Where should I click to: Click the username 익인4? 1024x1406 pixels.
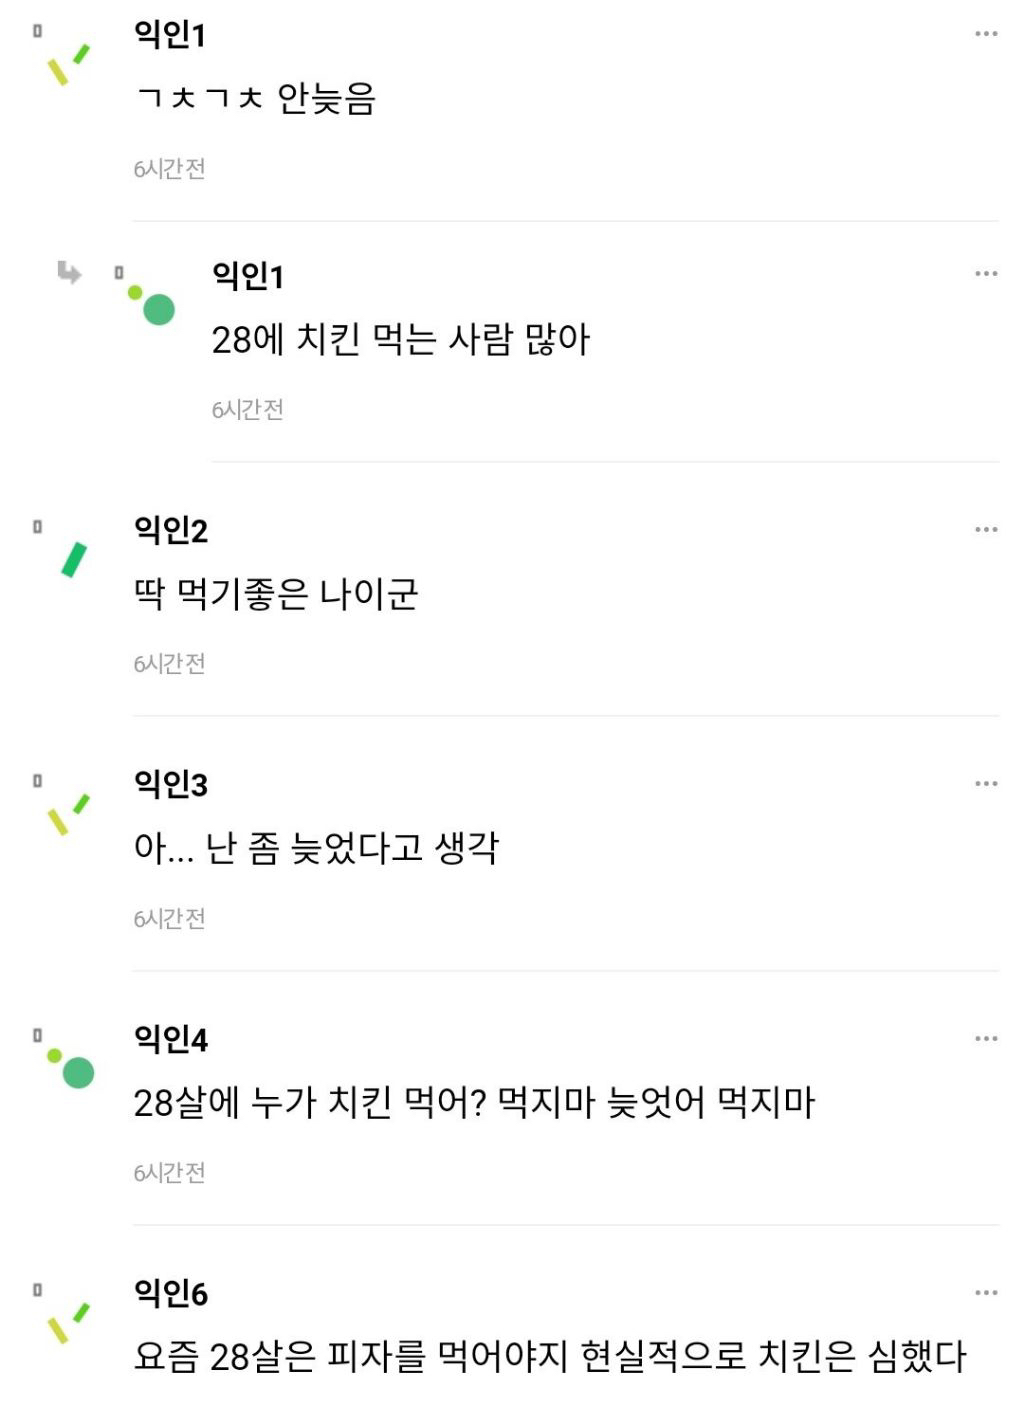click(171, 1039)
